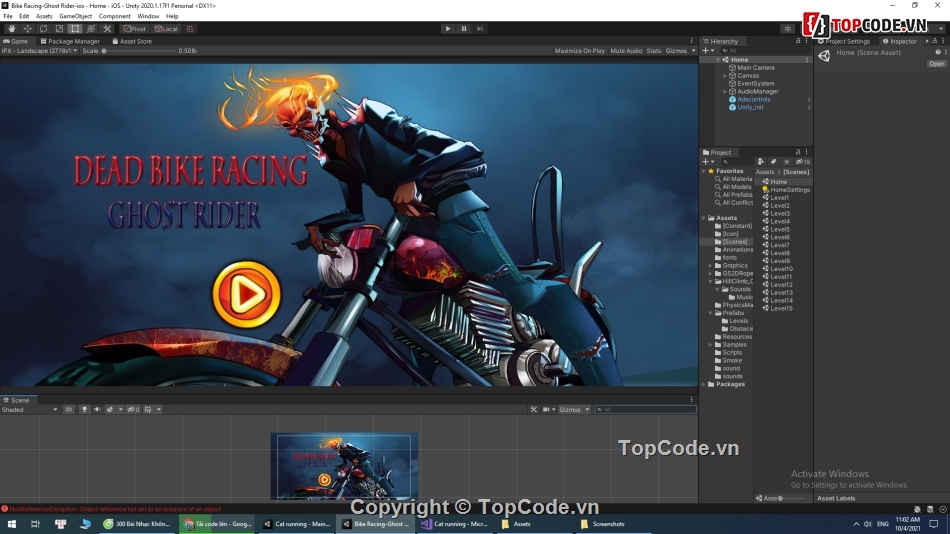Toggle Pivot handle position
950x534 pixels.
(135, 28)
